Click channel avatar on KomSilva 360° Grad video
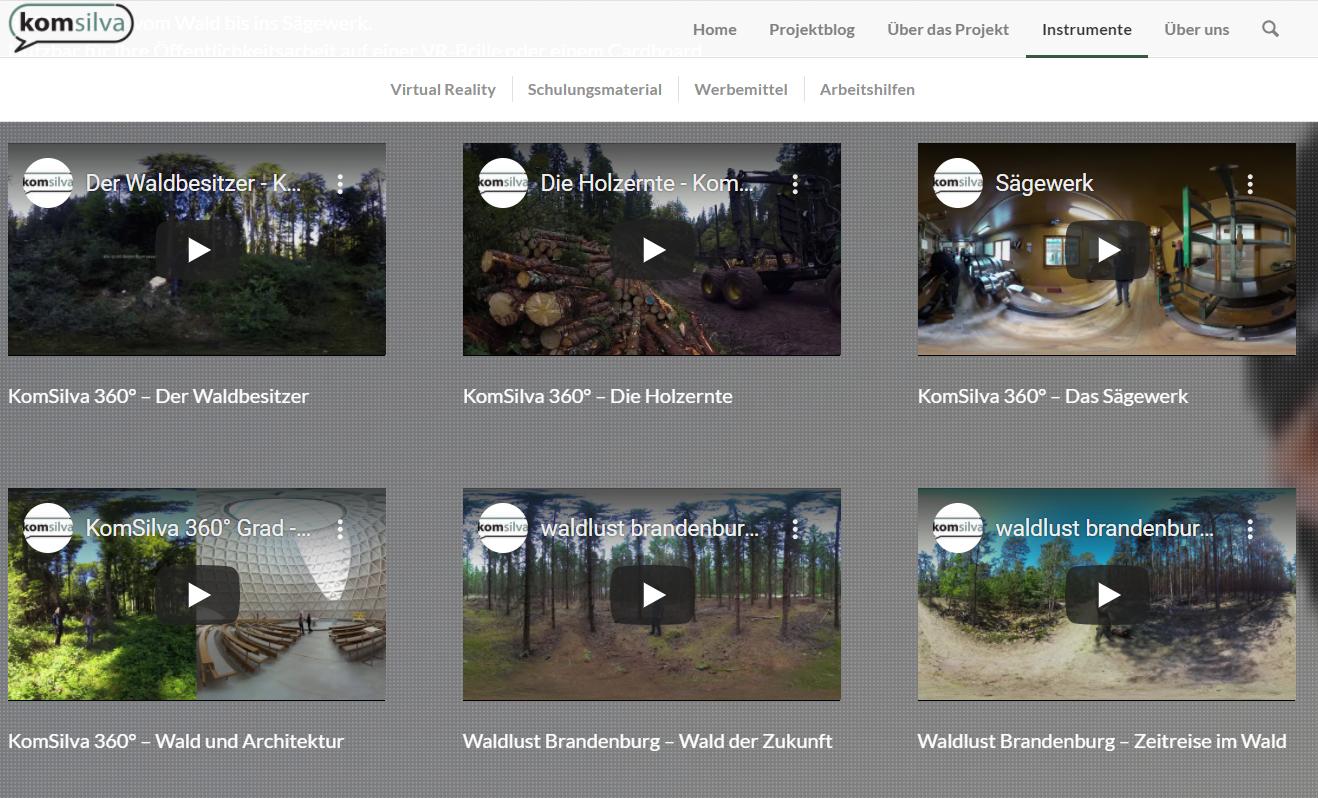Image resolution: width=1318 pixels, height=798 pixels. (48, 528)
